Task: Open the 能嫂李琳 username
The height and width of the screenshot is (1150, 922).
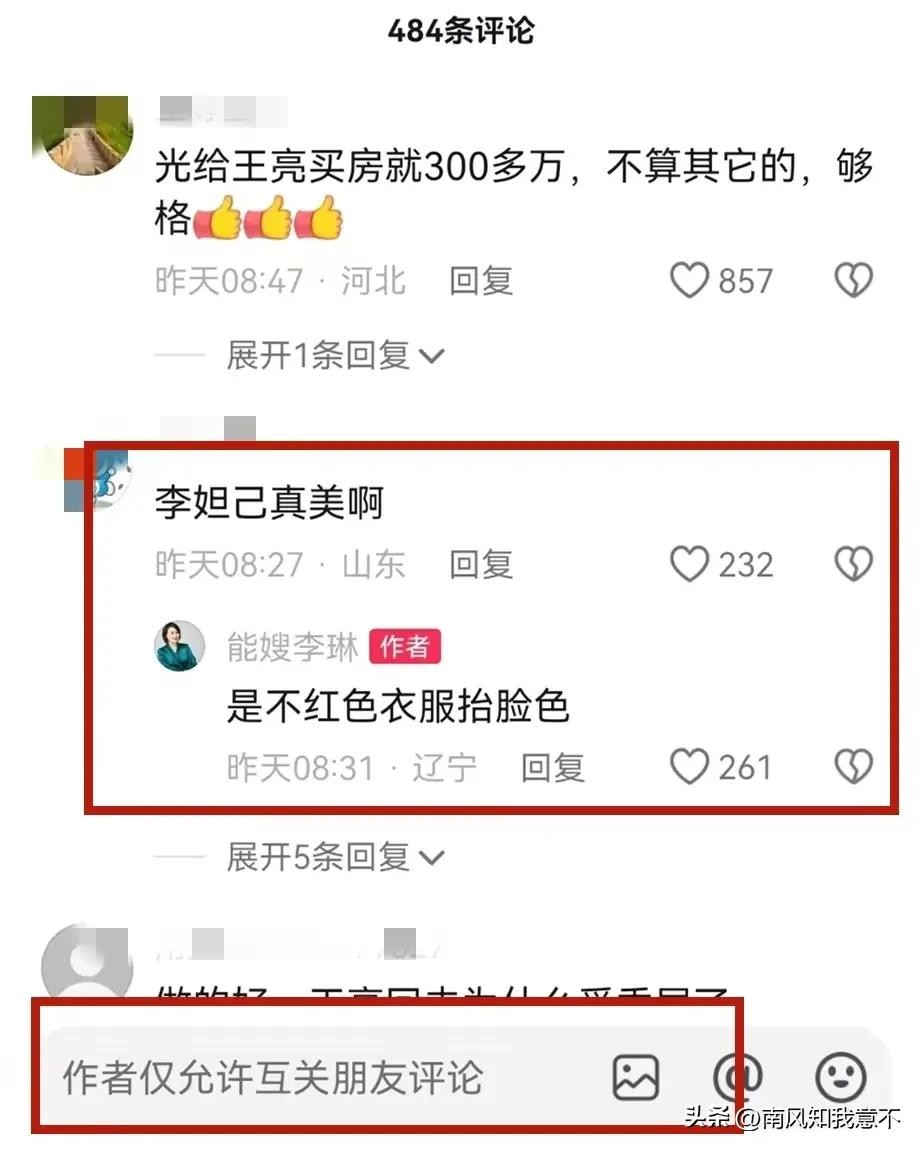Action: point(292,647)
